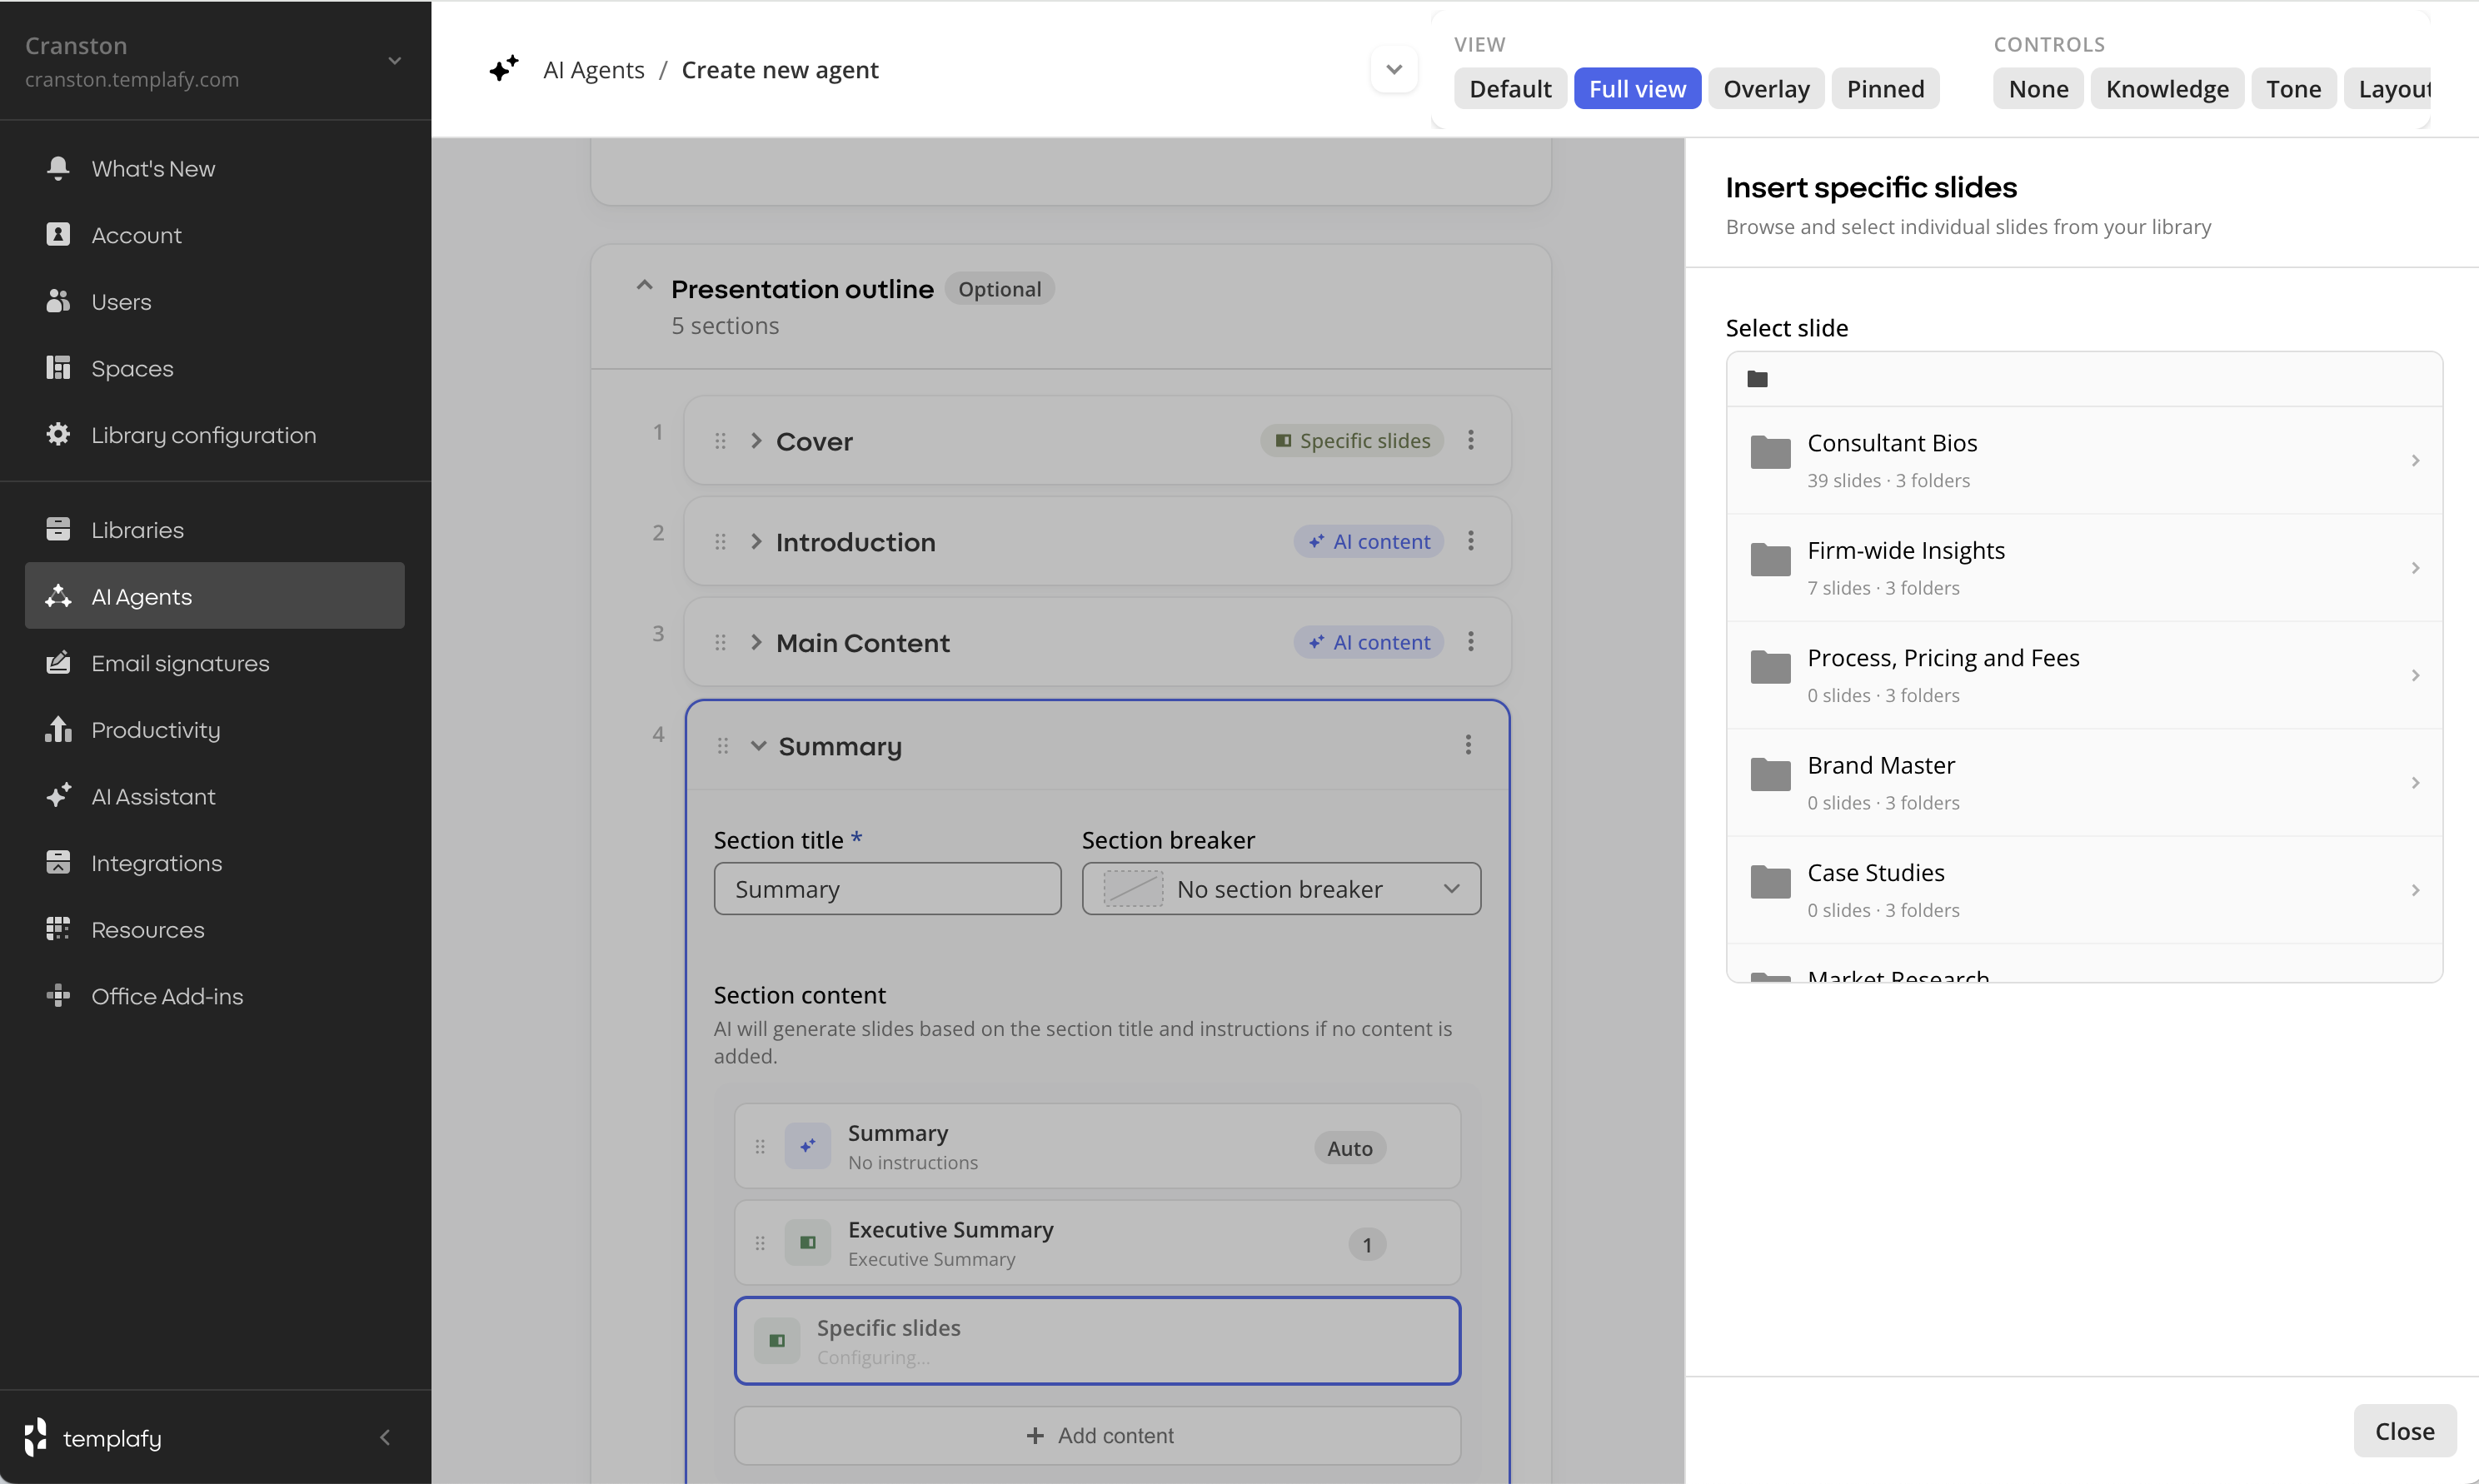
Task: Click the Specific slides badge on Cover
Action: (x=1352, y=441)
